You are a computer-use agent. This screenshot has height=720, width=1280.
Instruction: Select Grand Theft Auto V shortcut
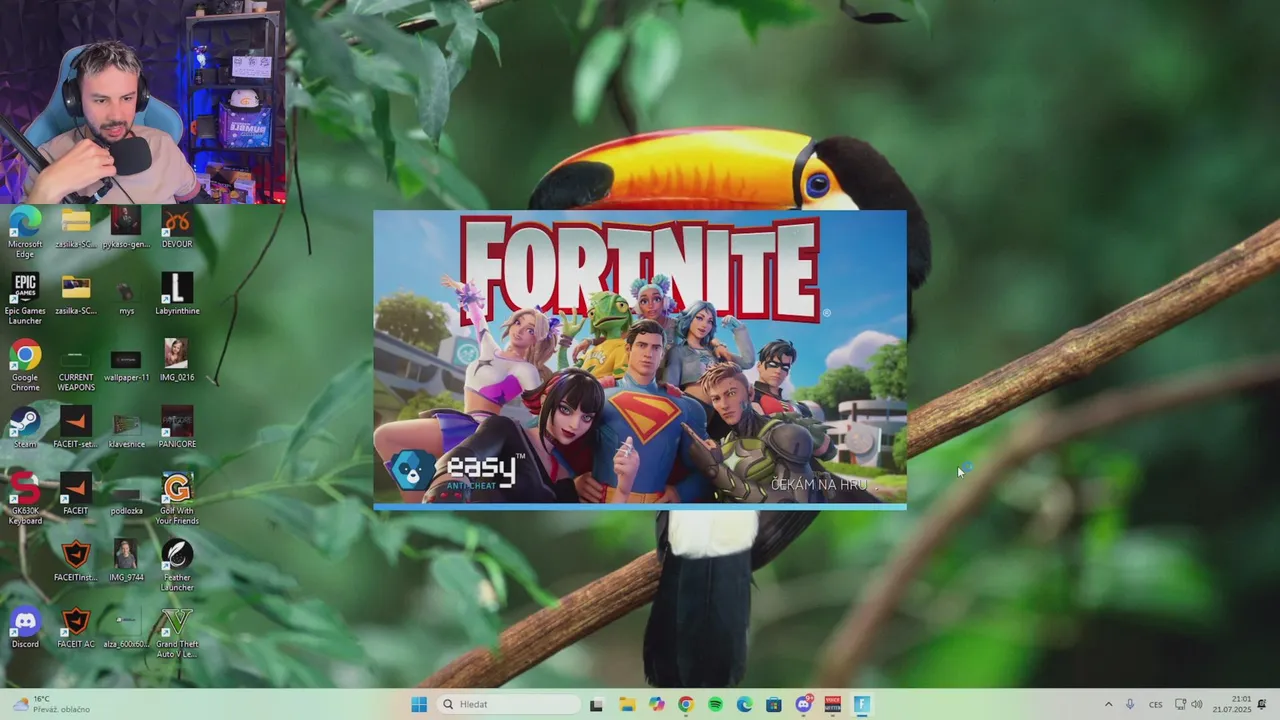(x=177, y=633)
